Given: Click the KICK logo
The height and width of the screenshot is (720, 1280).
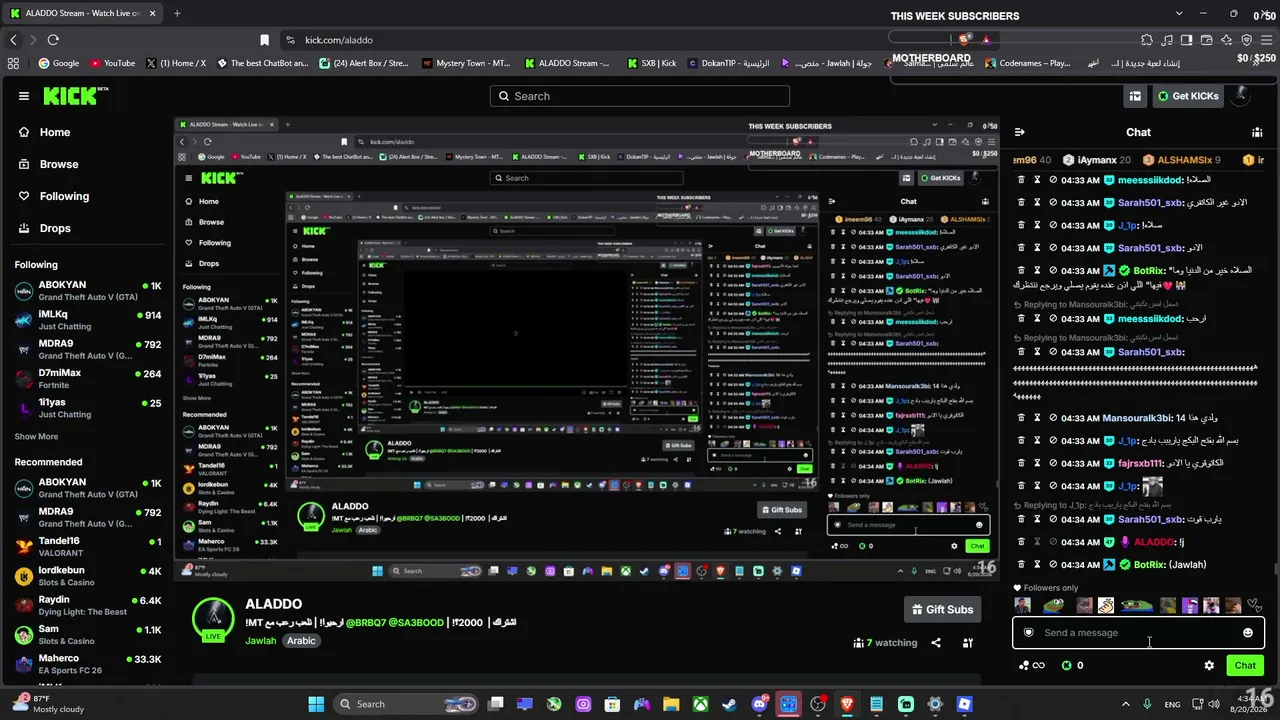Looking at the screenshot, I should 76,96.
